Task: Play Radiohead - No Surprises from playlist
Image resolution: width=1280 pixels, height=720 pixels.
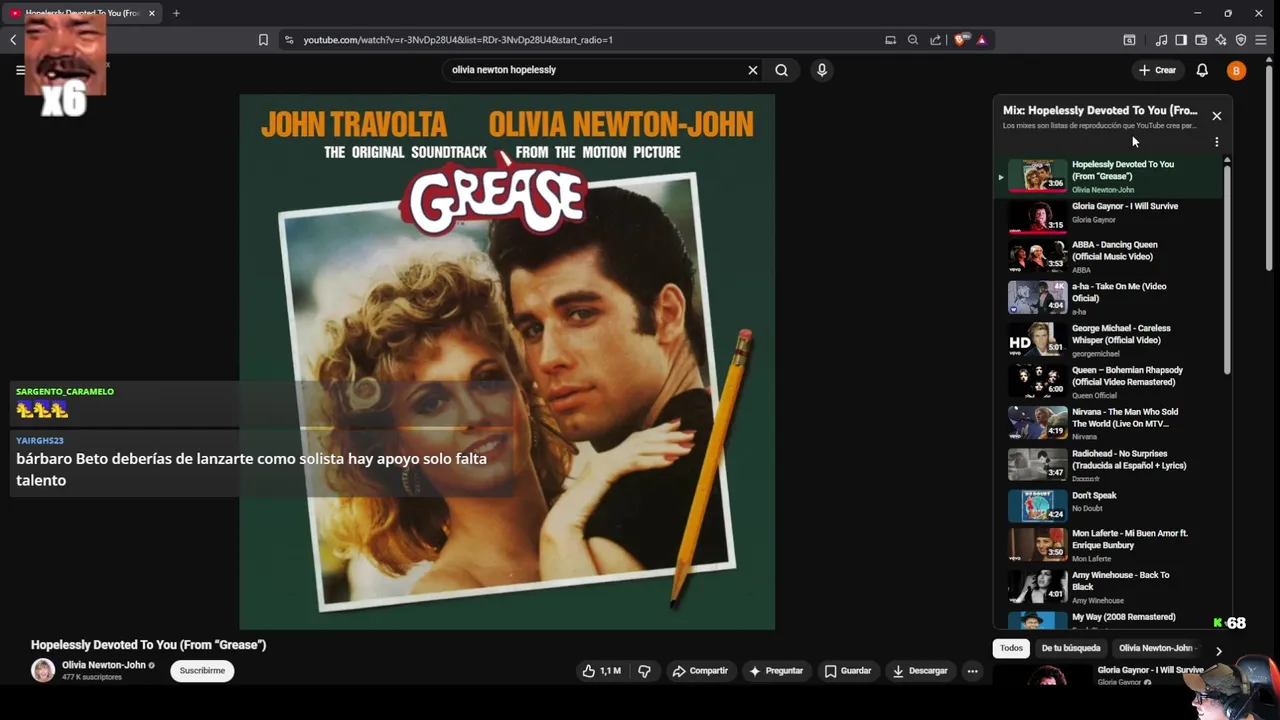Action: click(1110, 465)
